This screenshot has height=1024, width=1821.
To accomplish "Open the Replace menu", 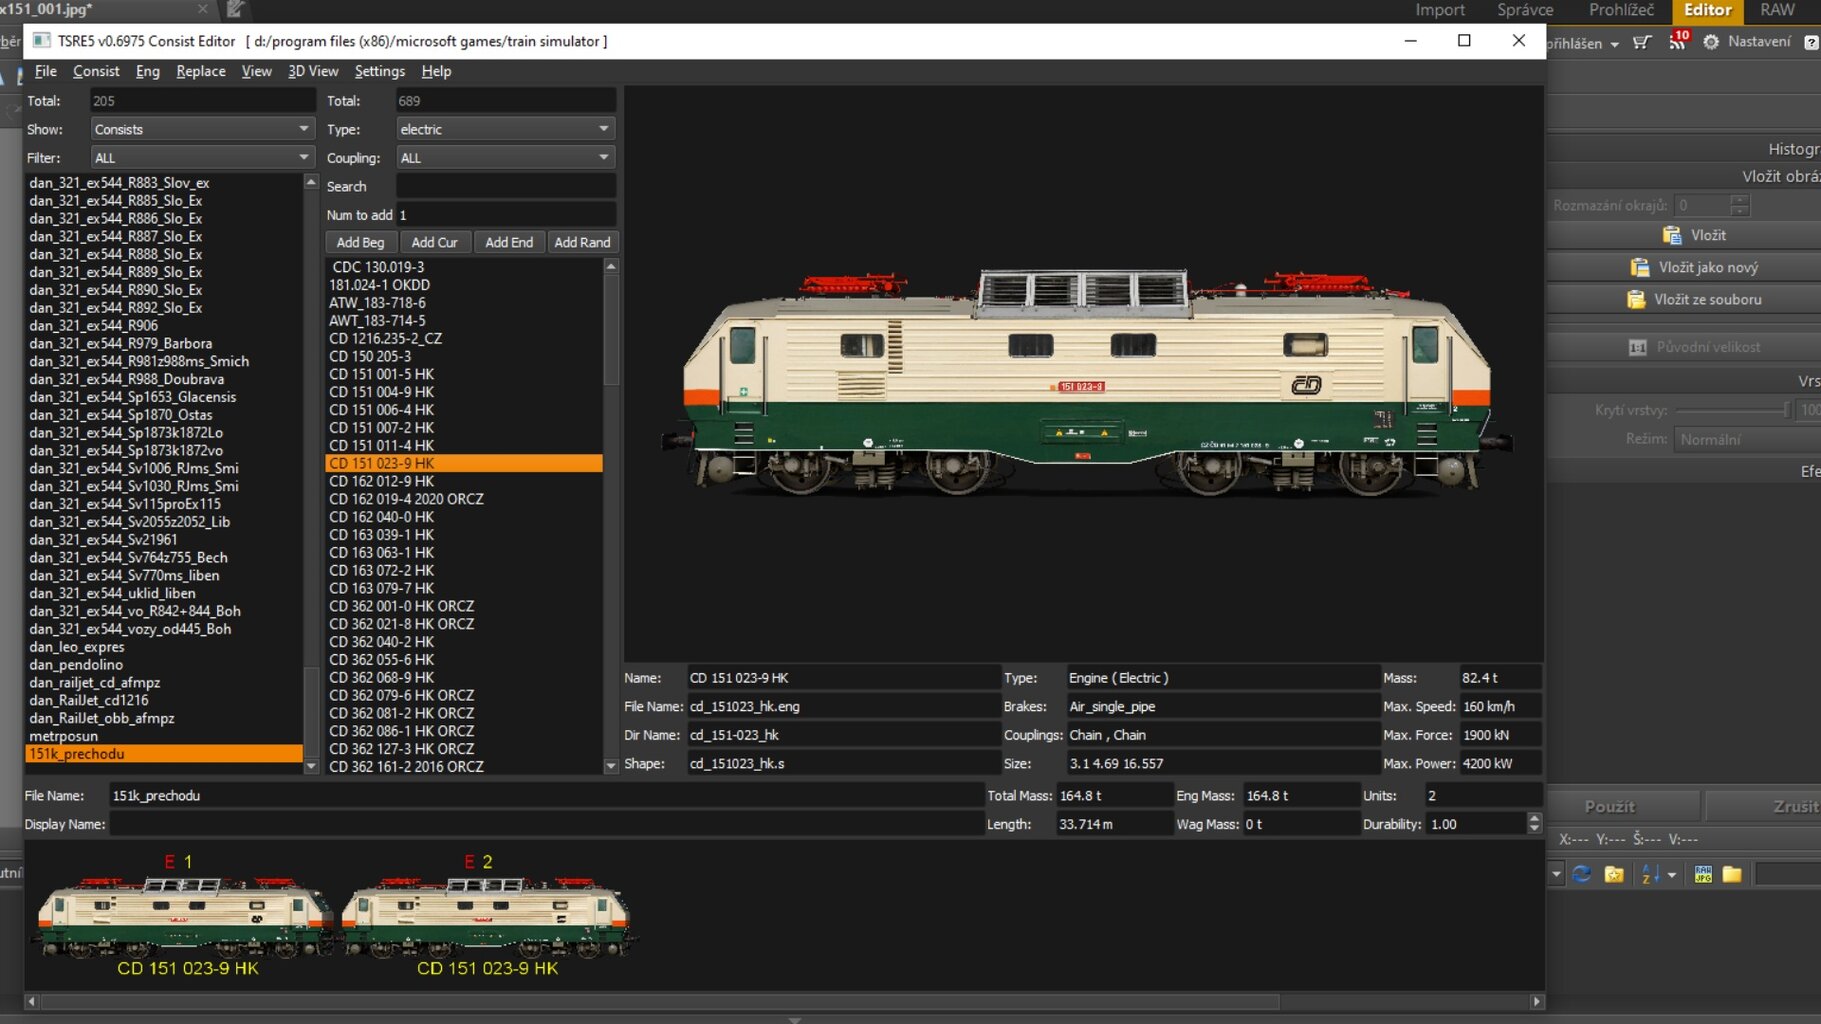I will (200, 71).
